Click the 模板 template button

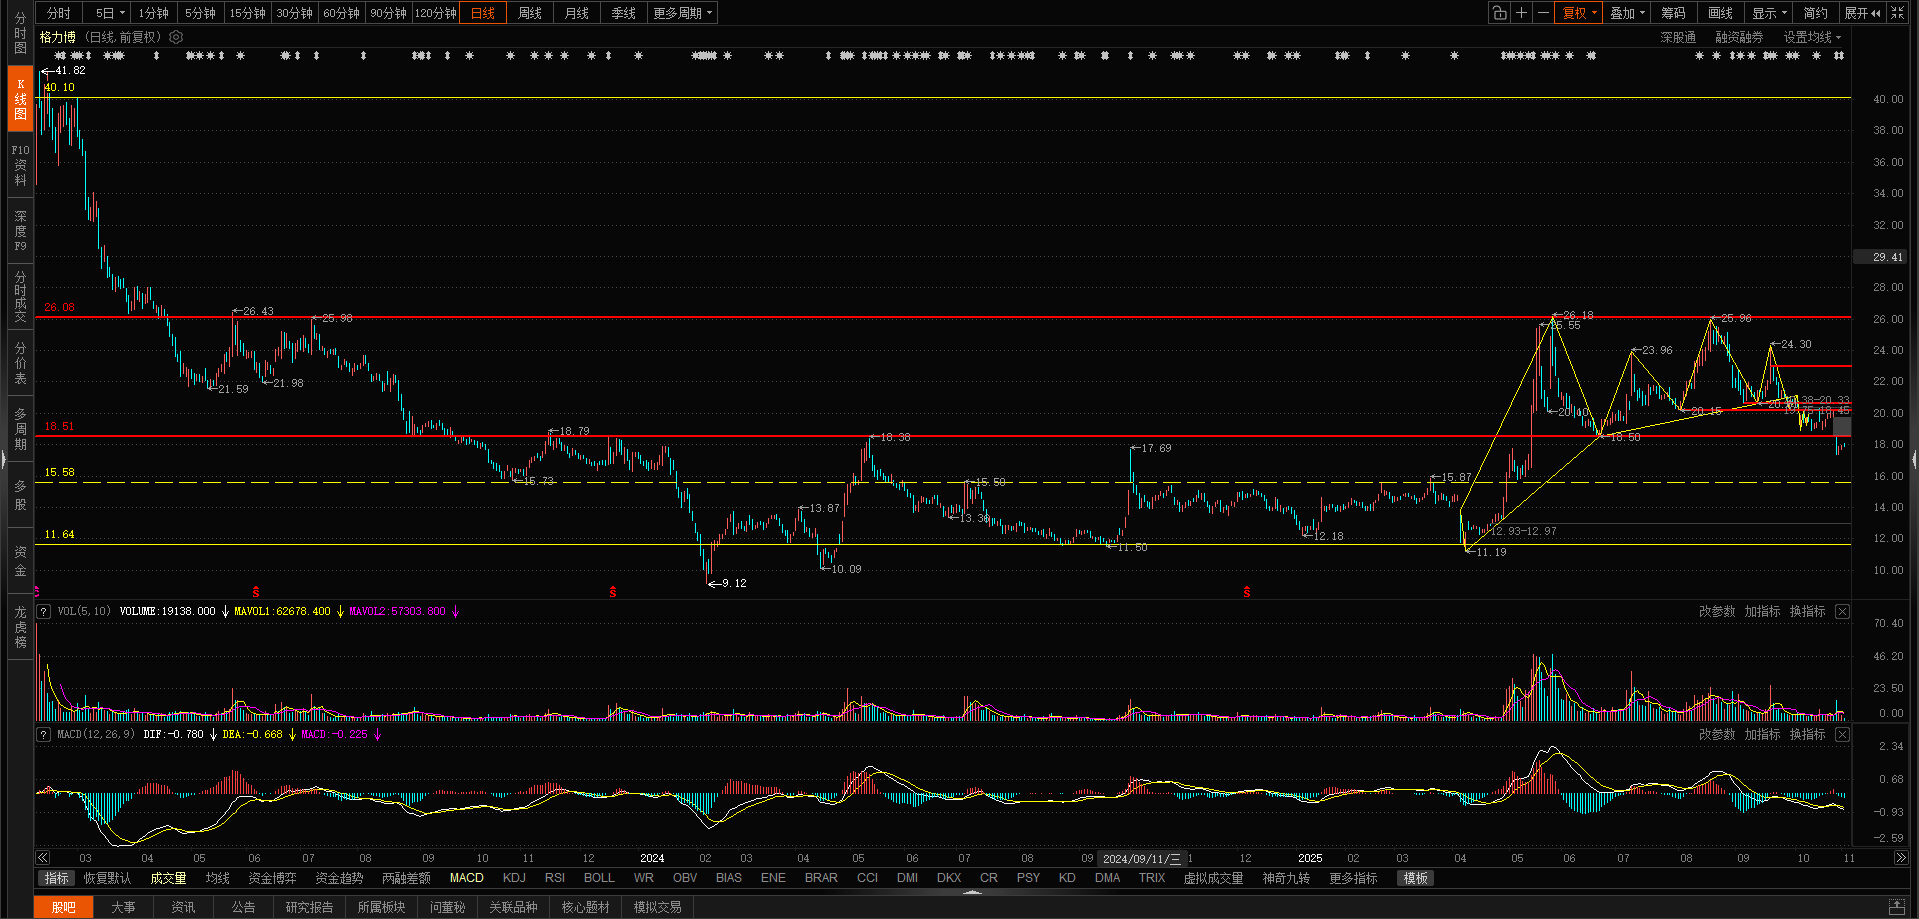tap(1416, 878)
